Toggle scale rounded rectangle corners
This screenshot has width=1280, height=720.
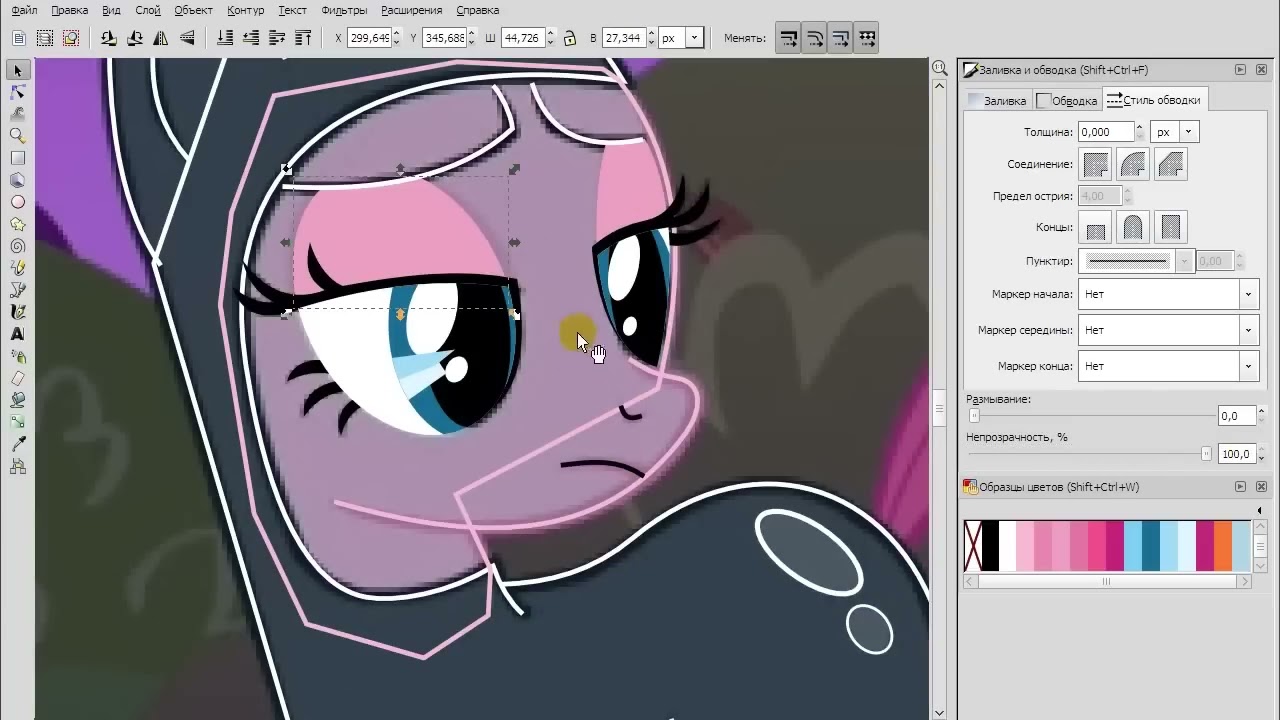click(815, 38)
